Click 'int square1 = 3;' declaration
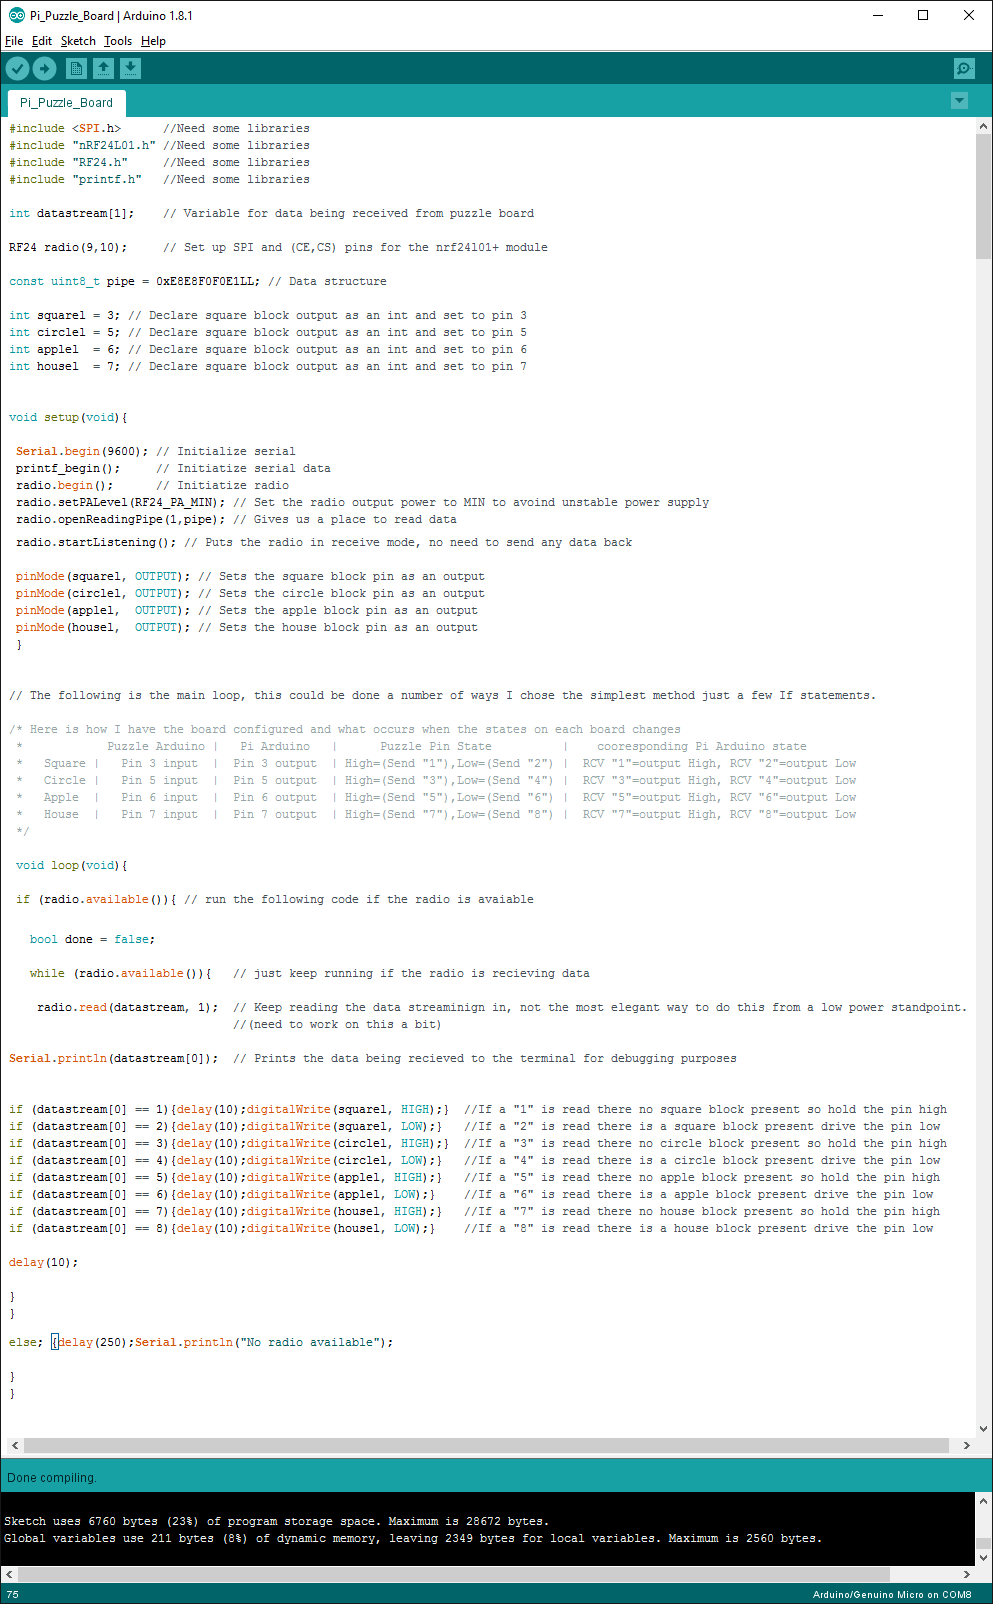Viewport: 995px width, 1606px height. coord(64,315)
